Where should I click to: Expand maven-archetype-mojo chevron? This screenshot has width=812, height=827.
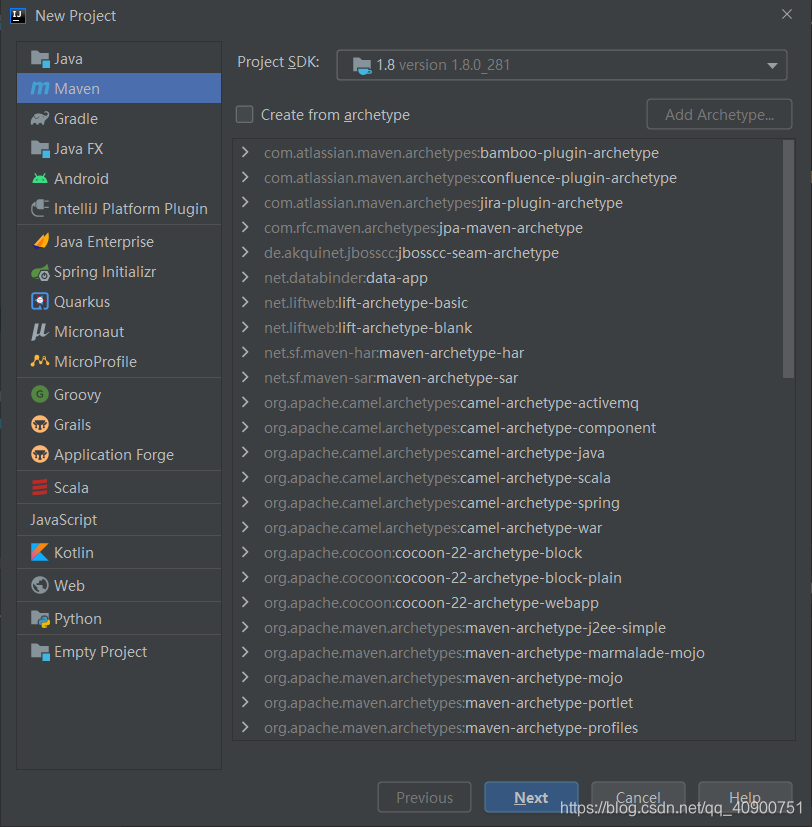(245, 677)
